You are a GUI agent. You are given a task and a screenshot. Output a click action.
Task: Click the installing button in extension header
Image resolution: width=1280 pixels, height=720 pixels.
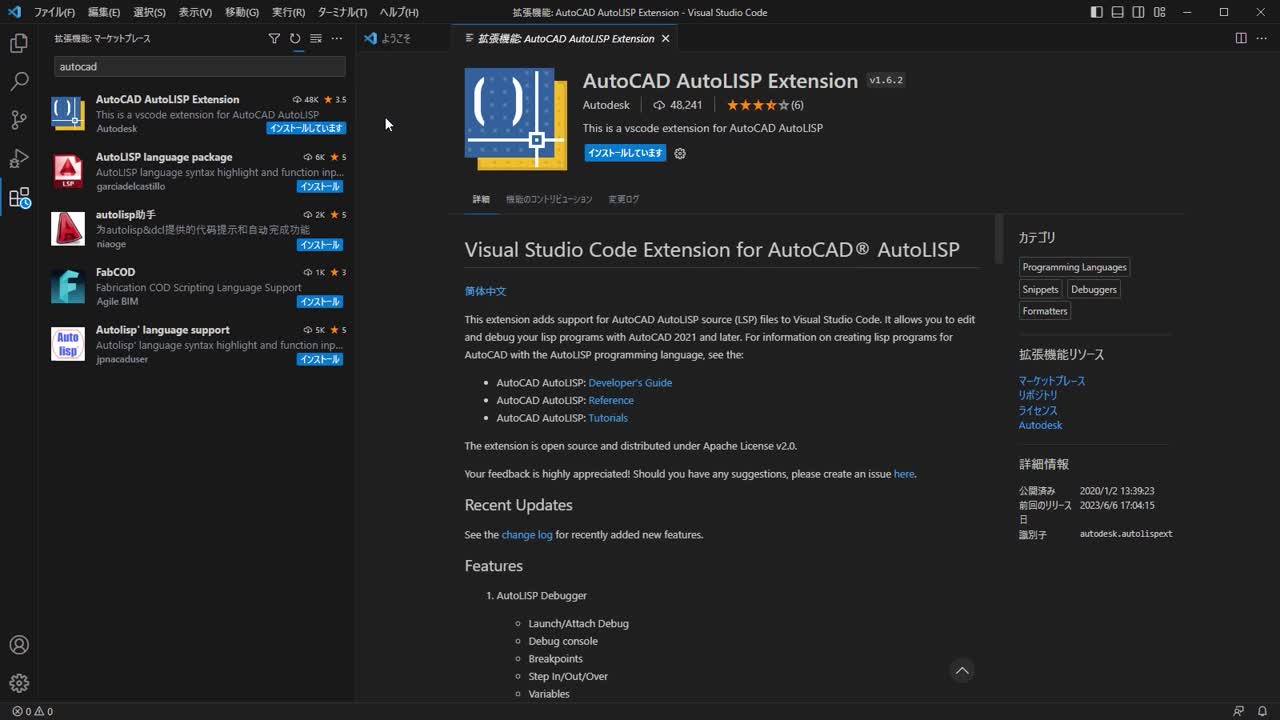[x=625, y=153]
